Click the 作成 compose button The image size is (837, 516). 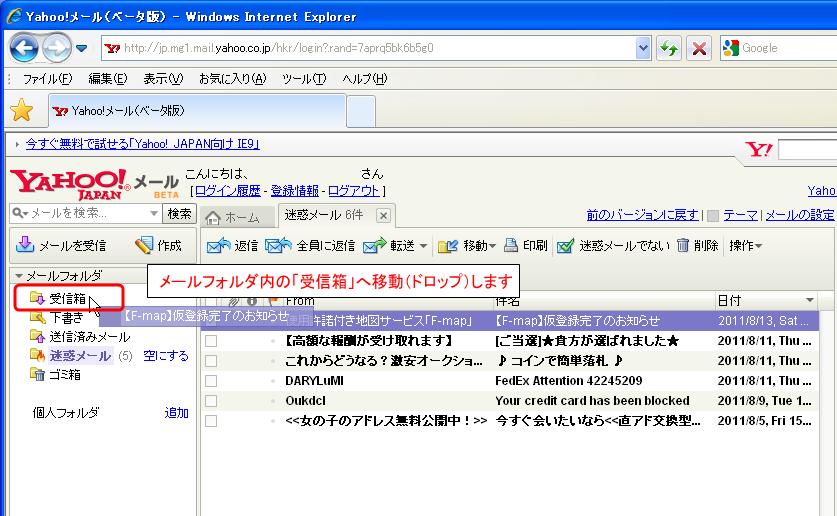pos(158,245)
